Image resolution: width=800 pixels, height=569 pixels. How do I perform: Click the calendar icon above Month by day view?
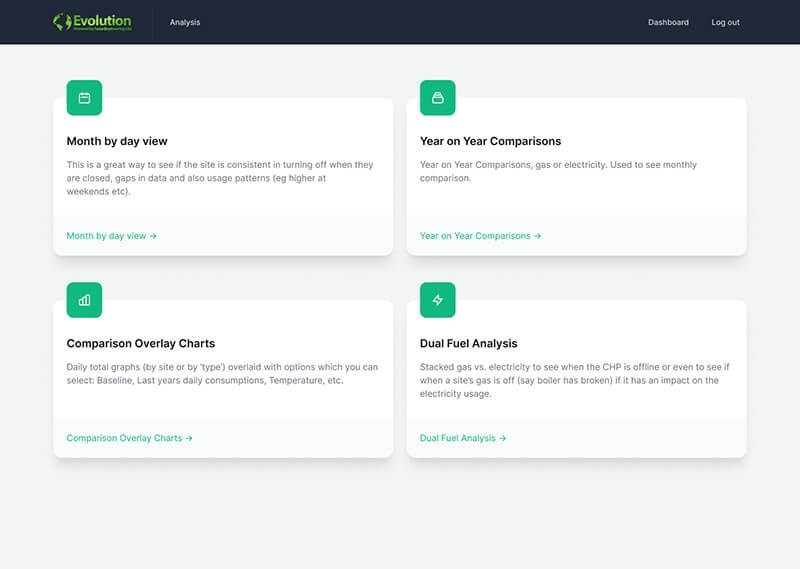coord(84,98)
